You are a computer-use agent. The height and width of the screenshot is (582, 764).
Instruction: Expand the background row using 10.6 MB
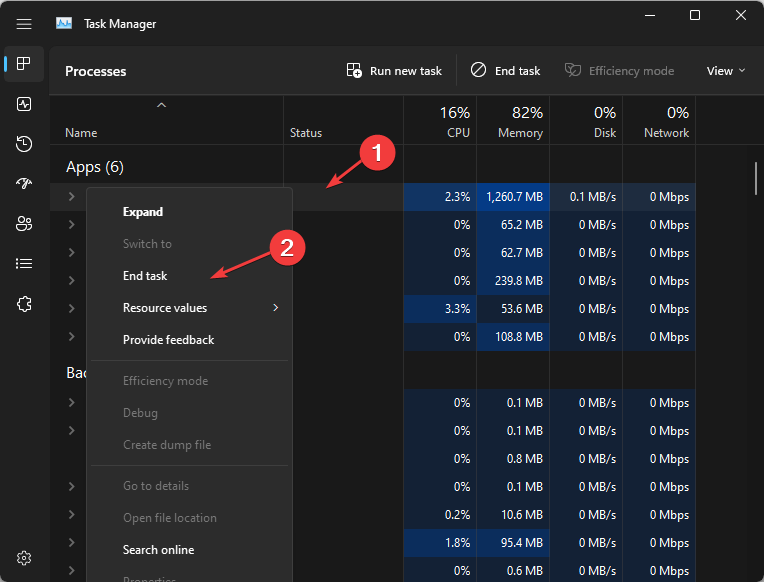(x=72, y=514)
